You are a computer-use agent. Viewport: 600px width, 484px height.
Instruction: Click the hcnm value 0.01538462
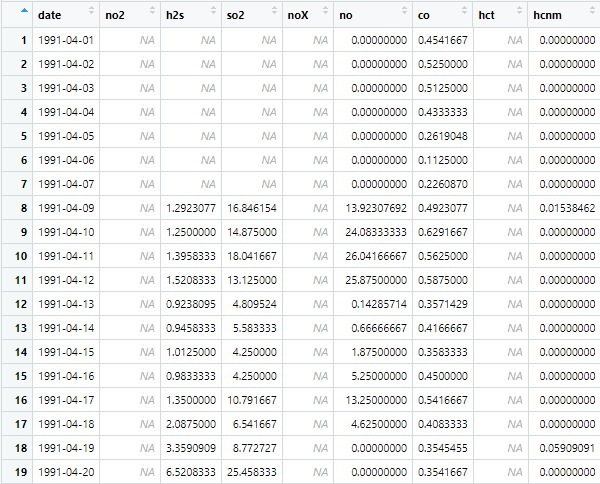pos(566,207)
